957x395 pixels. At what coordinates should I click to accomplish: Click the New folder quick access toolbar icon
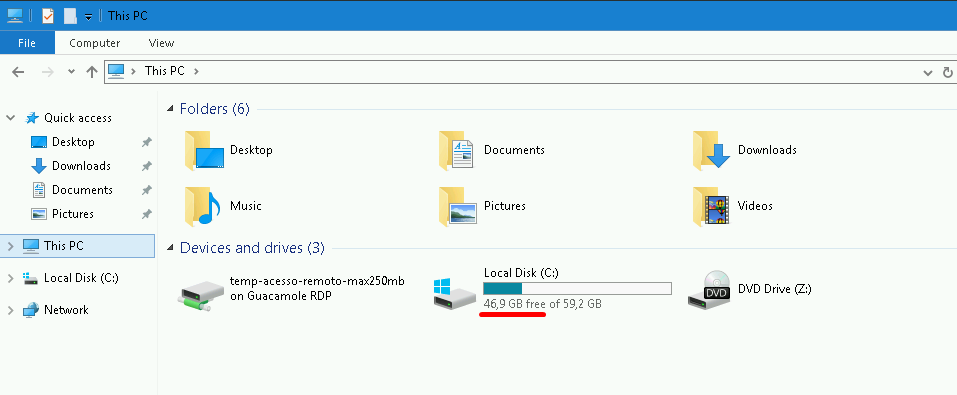(70, 15)
